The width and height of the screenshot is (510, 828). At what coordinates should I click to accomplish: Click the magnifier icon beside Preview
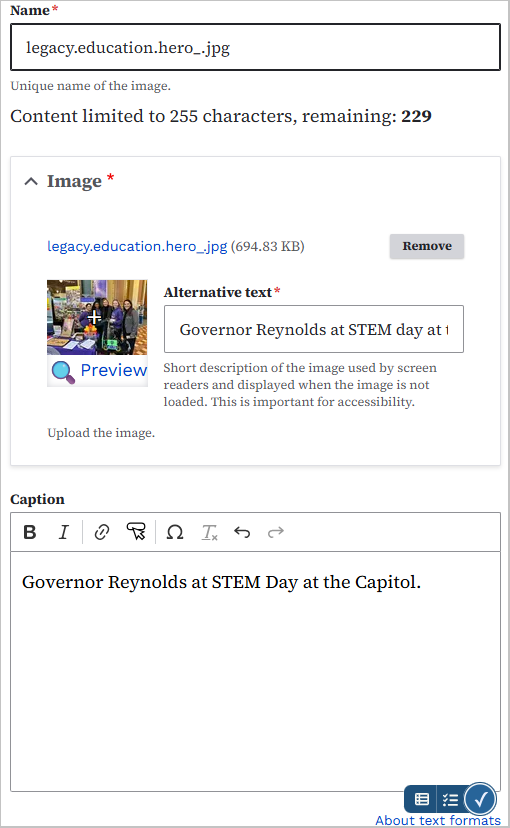(x=63, y=372)
